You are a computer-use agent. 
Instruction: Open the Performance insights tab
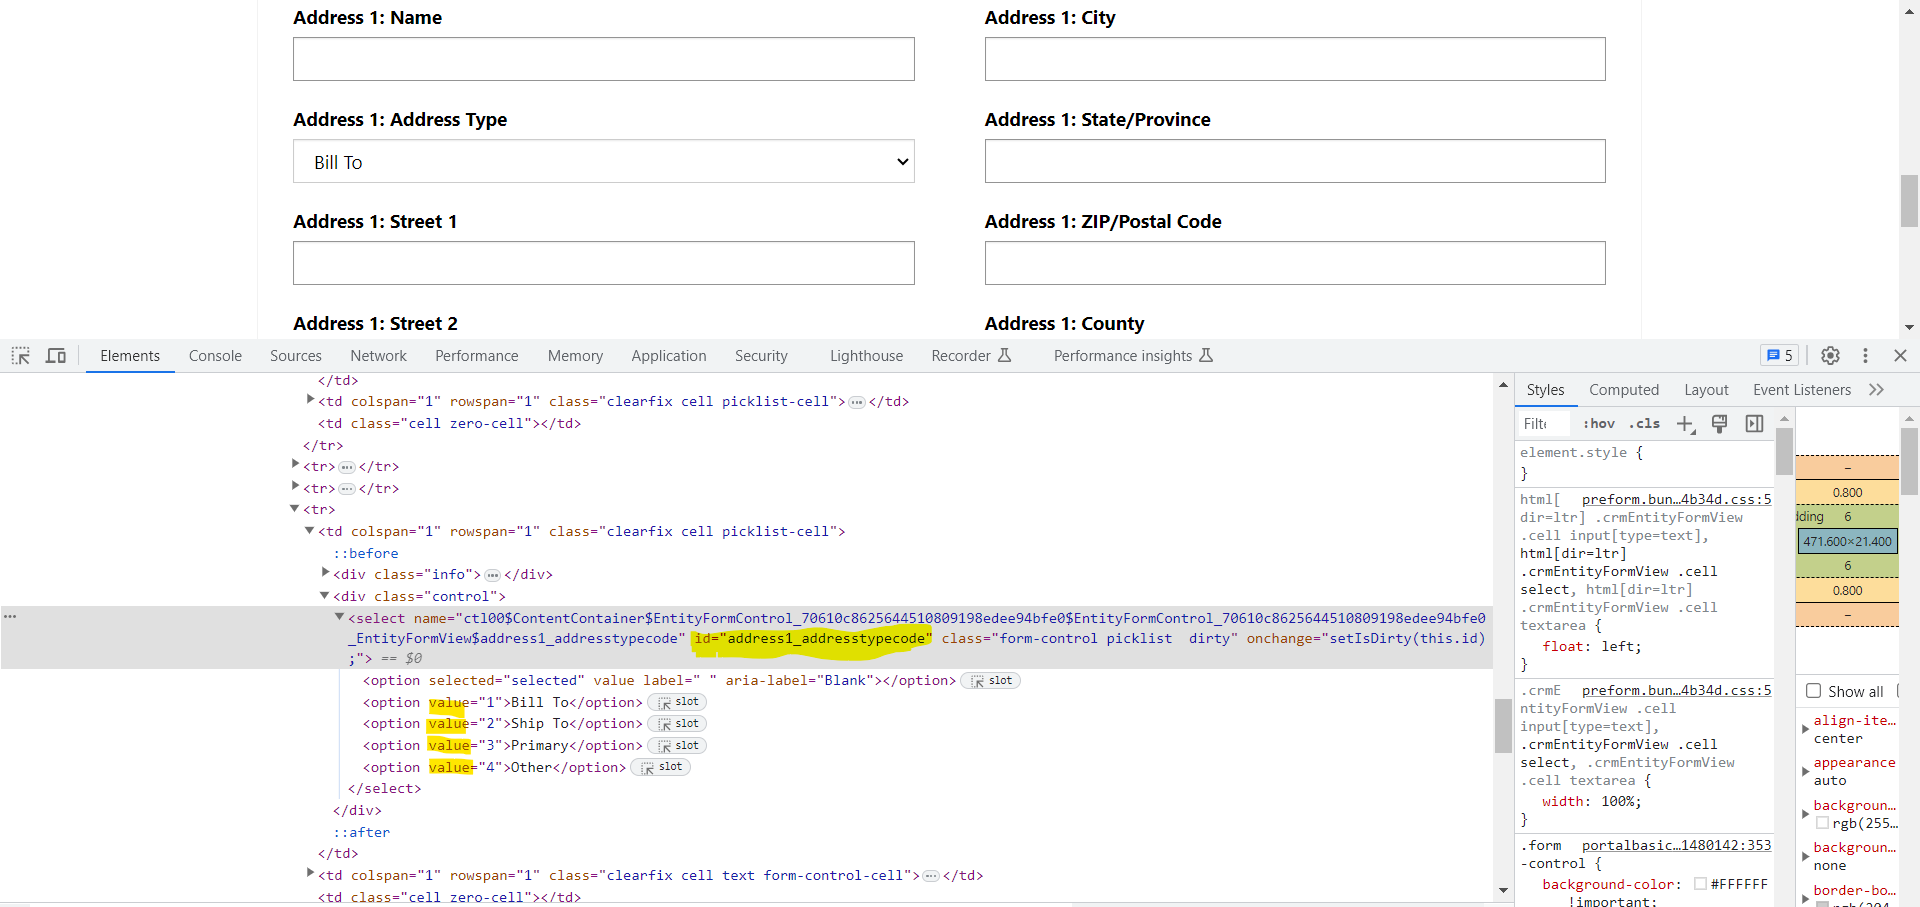click(x=1132, y=356)
